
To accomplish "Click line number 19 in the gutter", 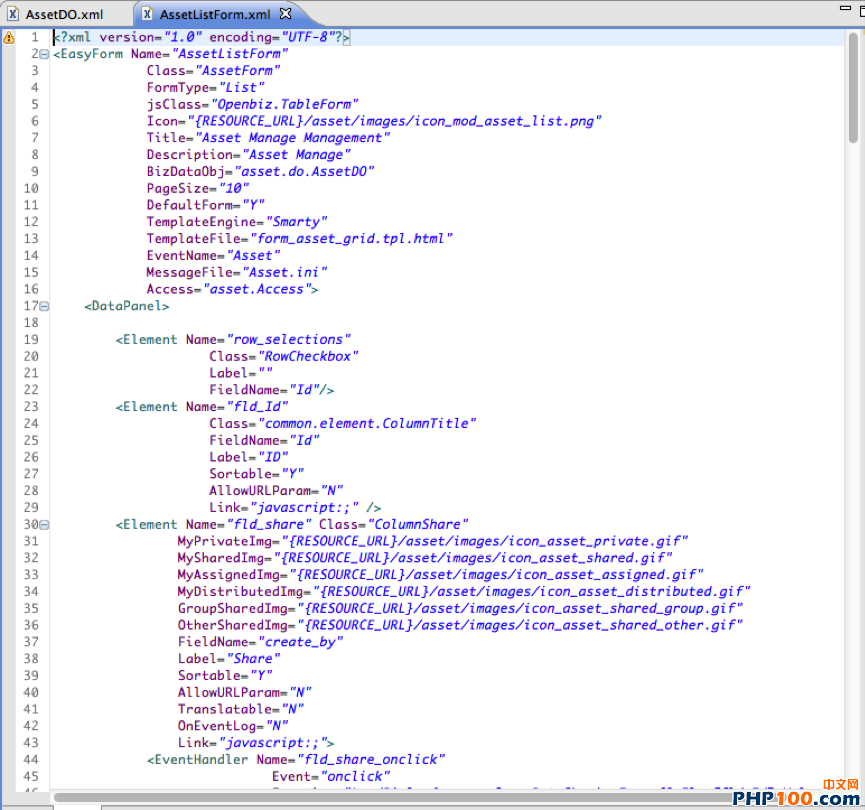I will pyautogui.click(x=30, y=340).
